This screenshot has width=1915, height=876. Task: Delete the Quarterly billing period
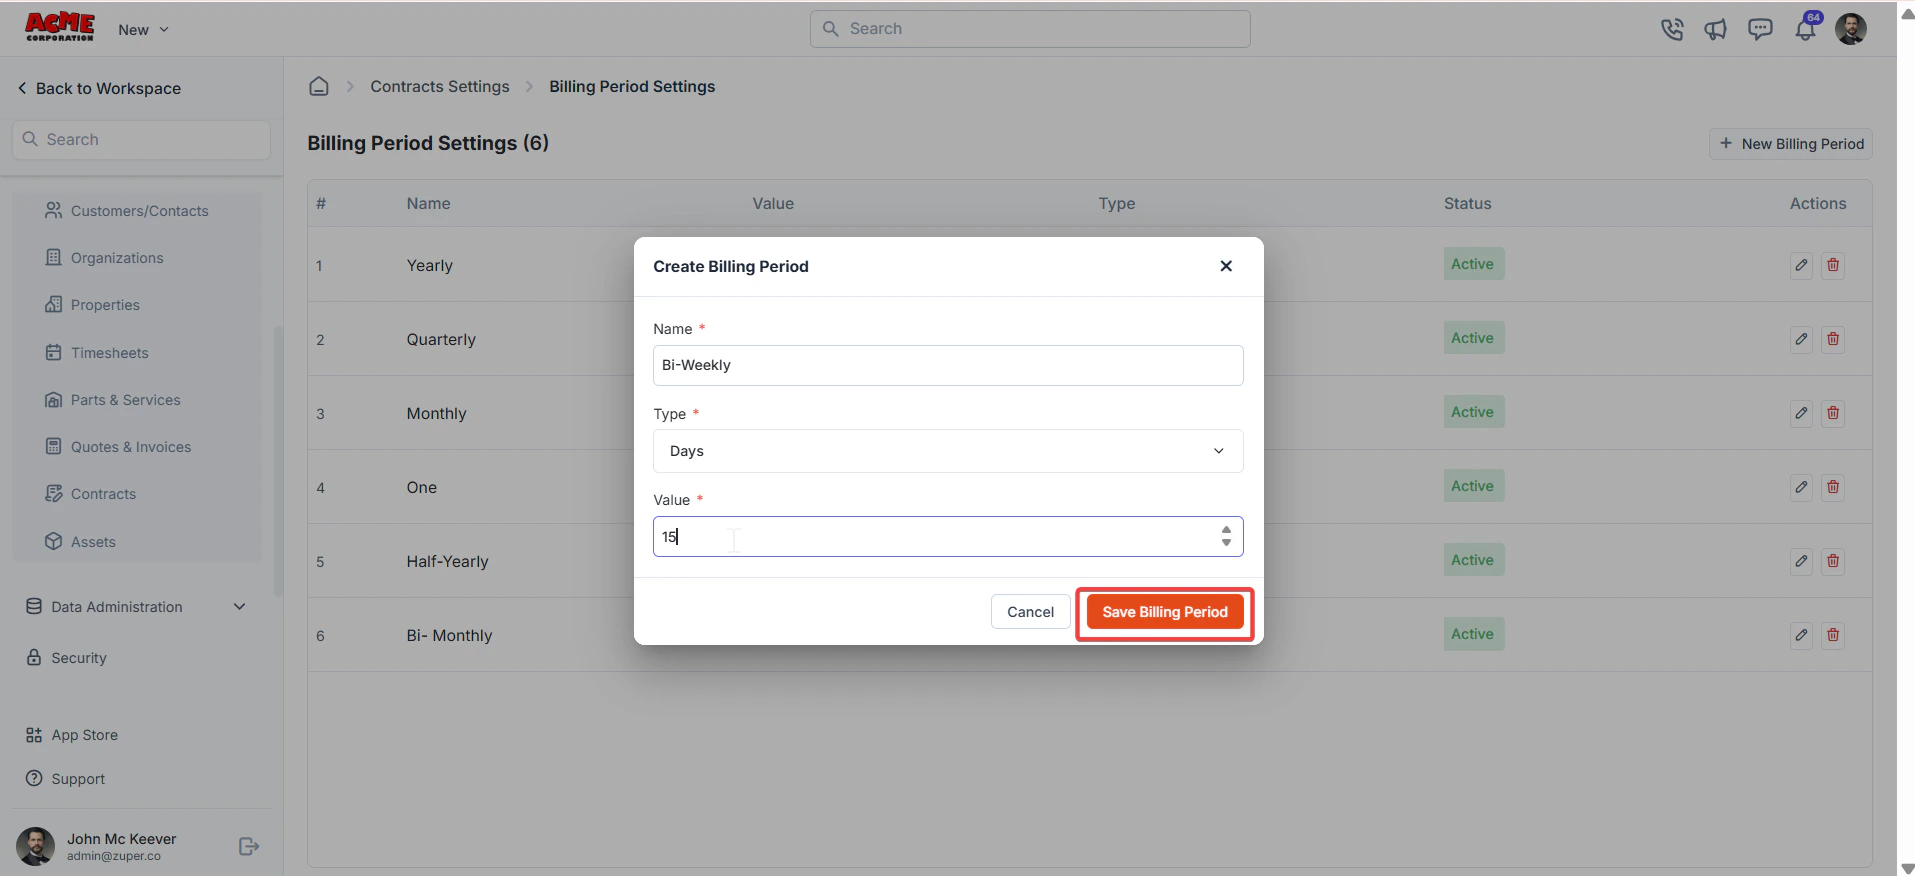[1833, 339]
